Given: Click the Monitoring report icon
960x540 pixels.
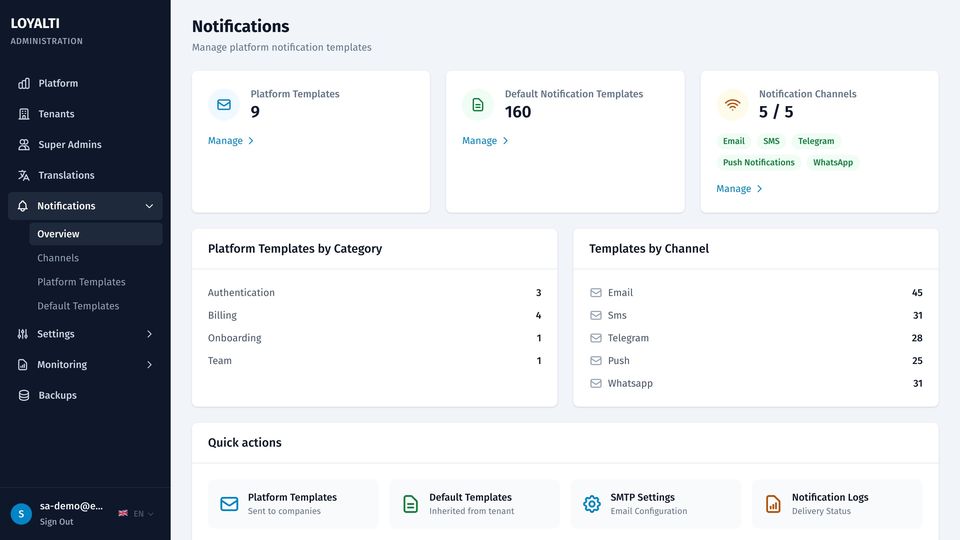Looking at the screenshot, I should coord(23,364).
